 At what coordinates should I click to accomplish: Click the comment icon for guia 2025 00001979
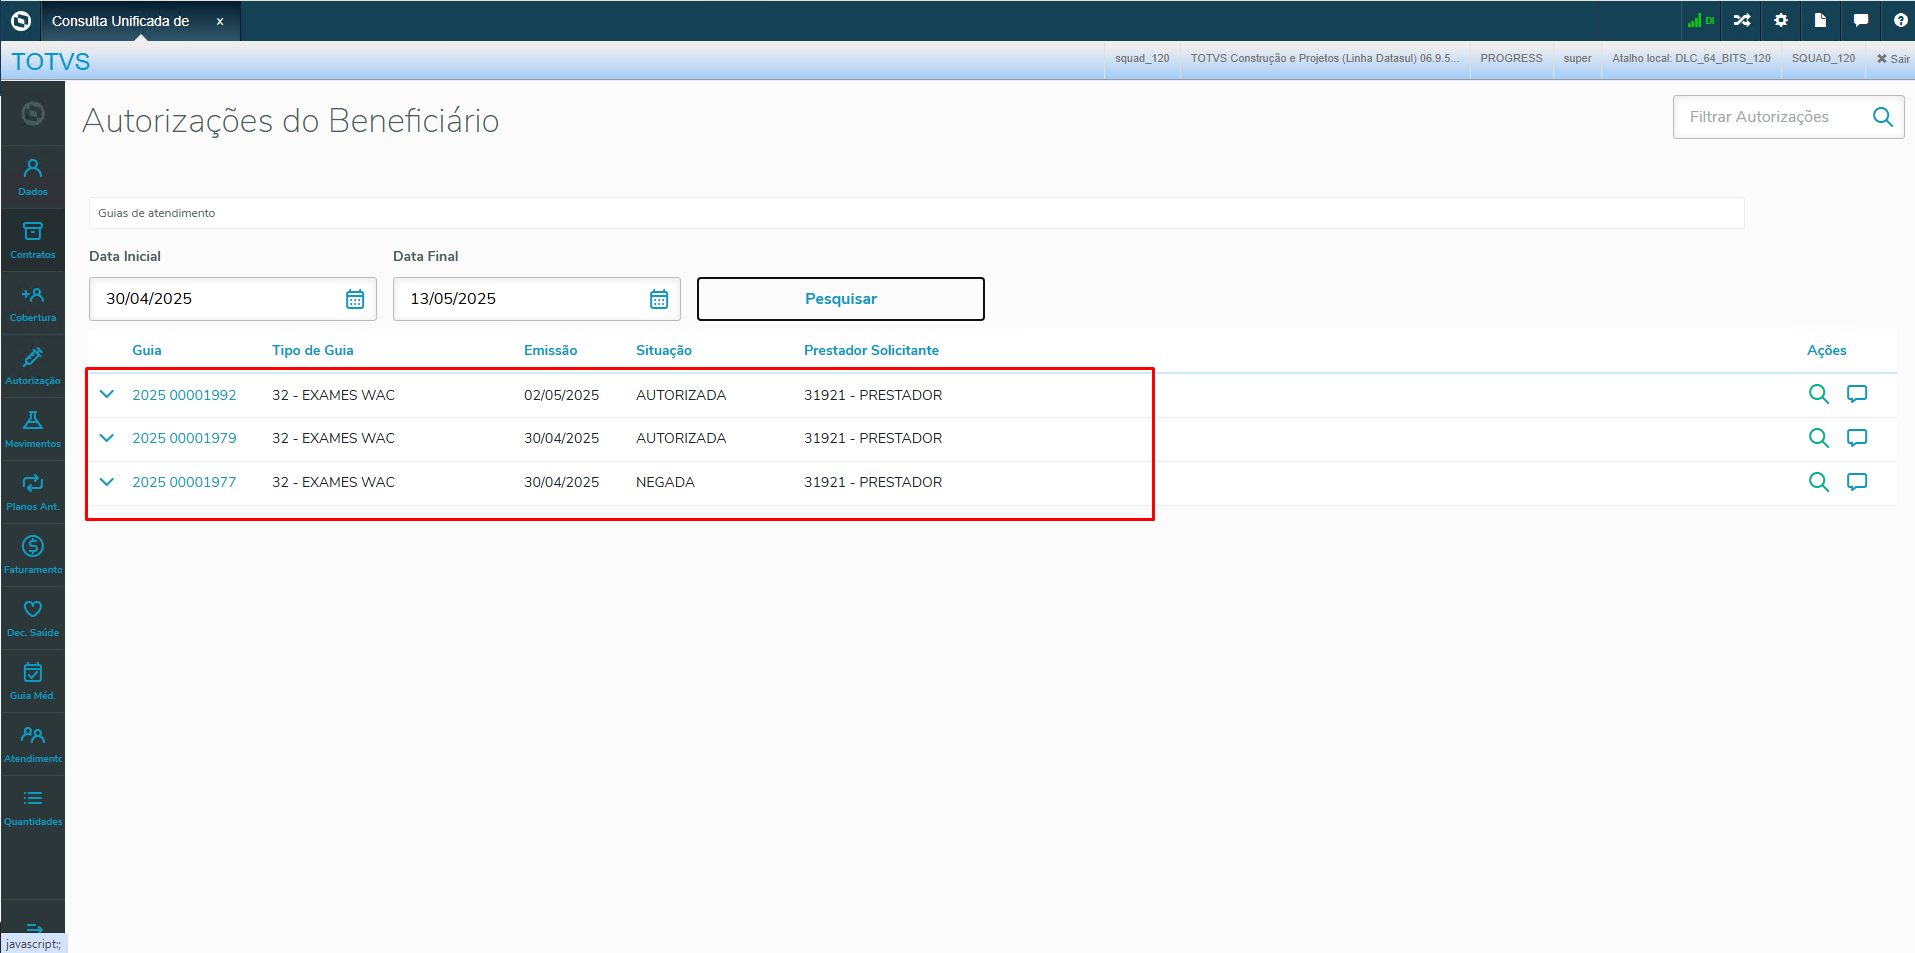pyautogui.click(x=1857, y=438)
